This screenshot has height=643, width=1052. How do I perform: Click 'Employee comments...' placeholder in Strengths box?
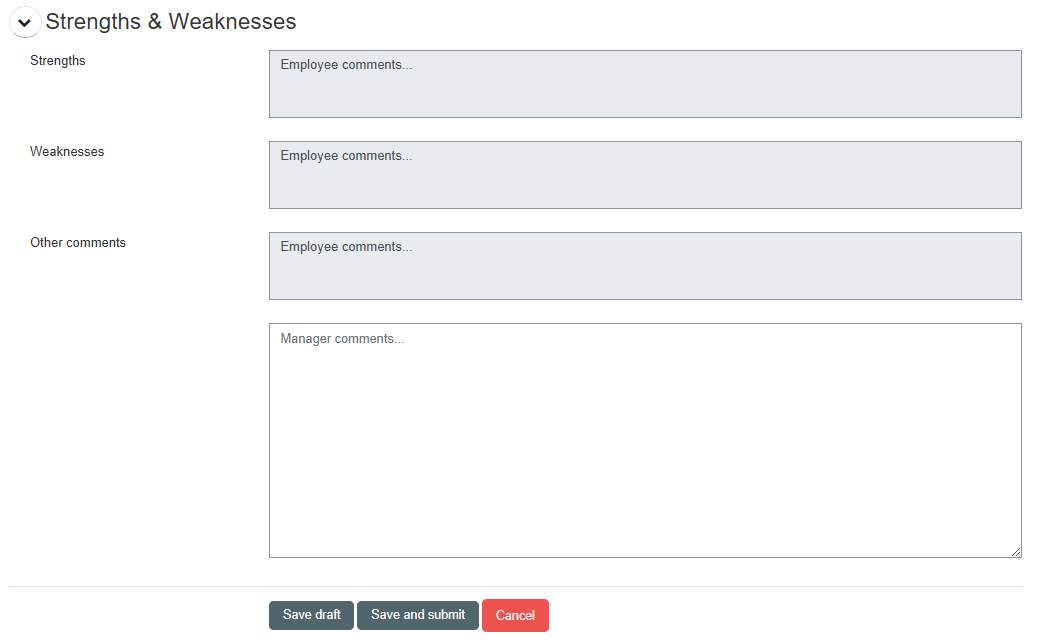pos(346,65)
